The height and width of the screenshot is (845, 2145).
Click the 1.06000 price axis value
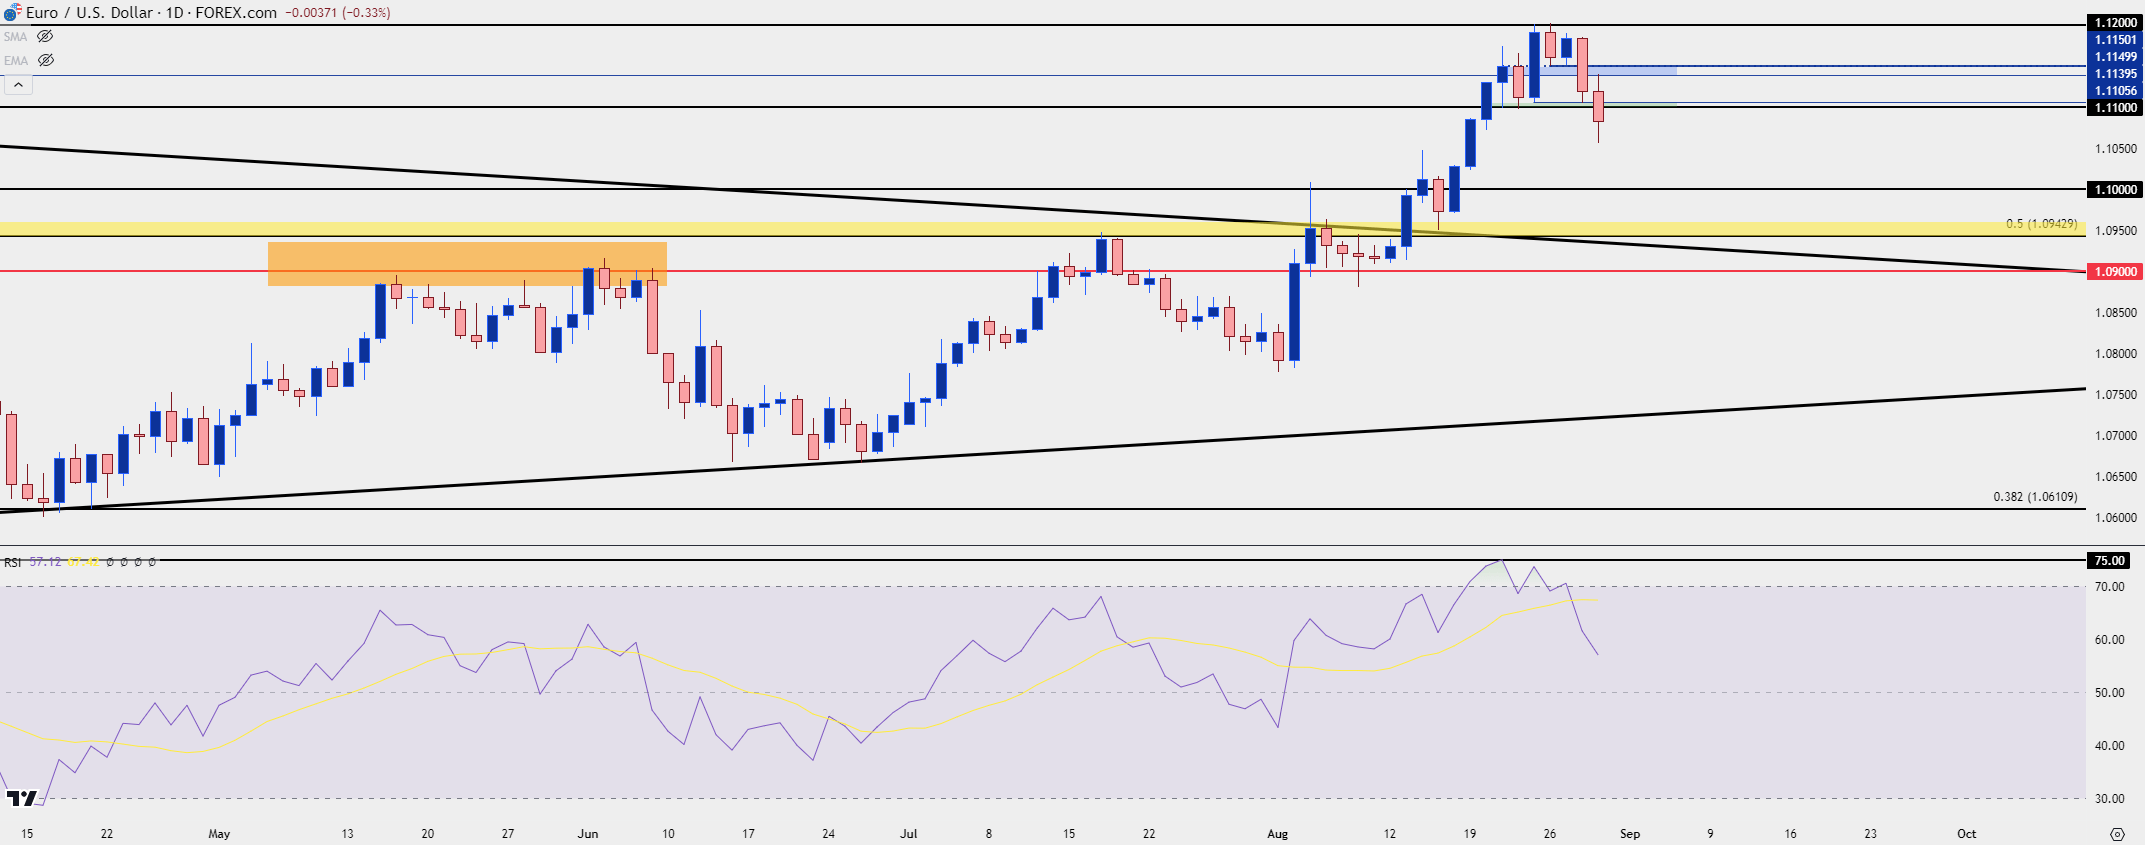pyautogui.click(x=2116, y=518)
